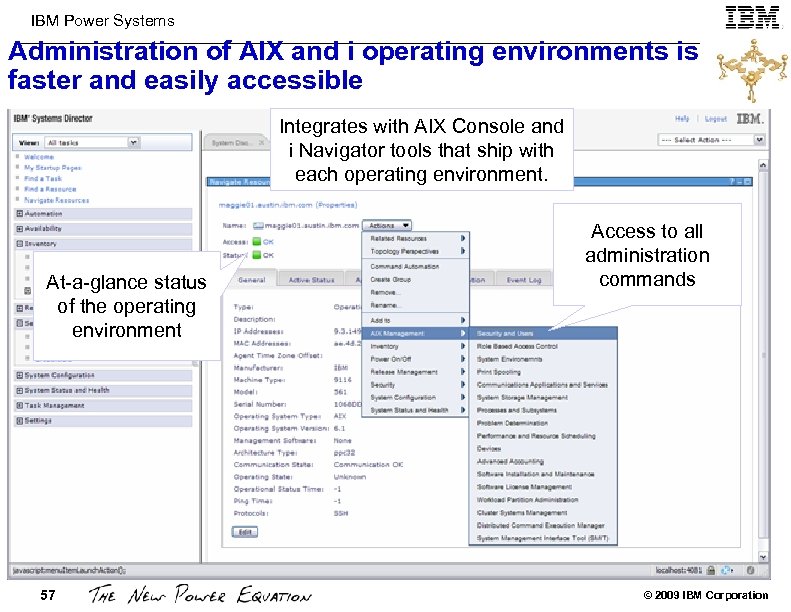Click the Edit button
Viewport: 791px width, 612px height.
tap(245, 532)
